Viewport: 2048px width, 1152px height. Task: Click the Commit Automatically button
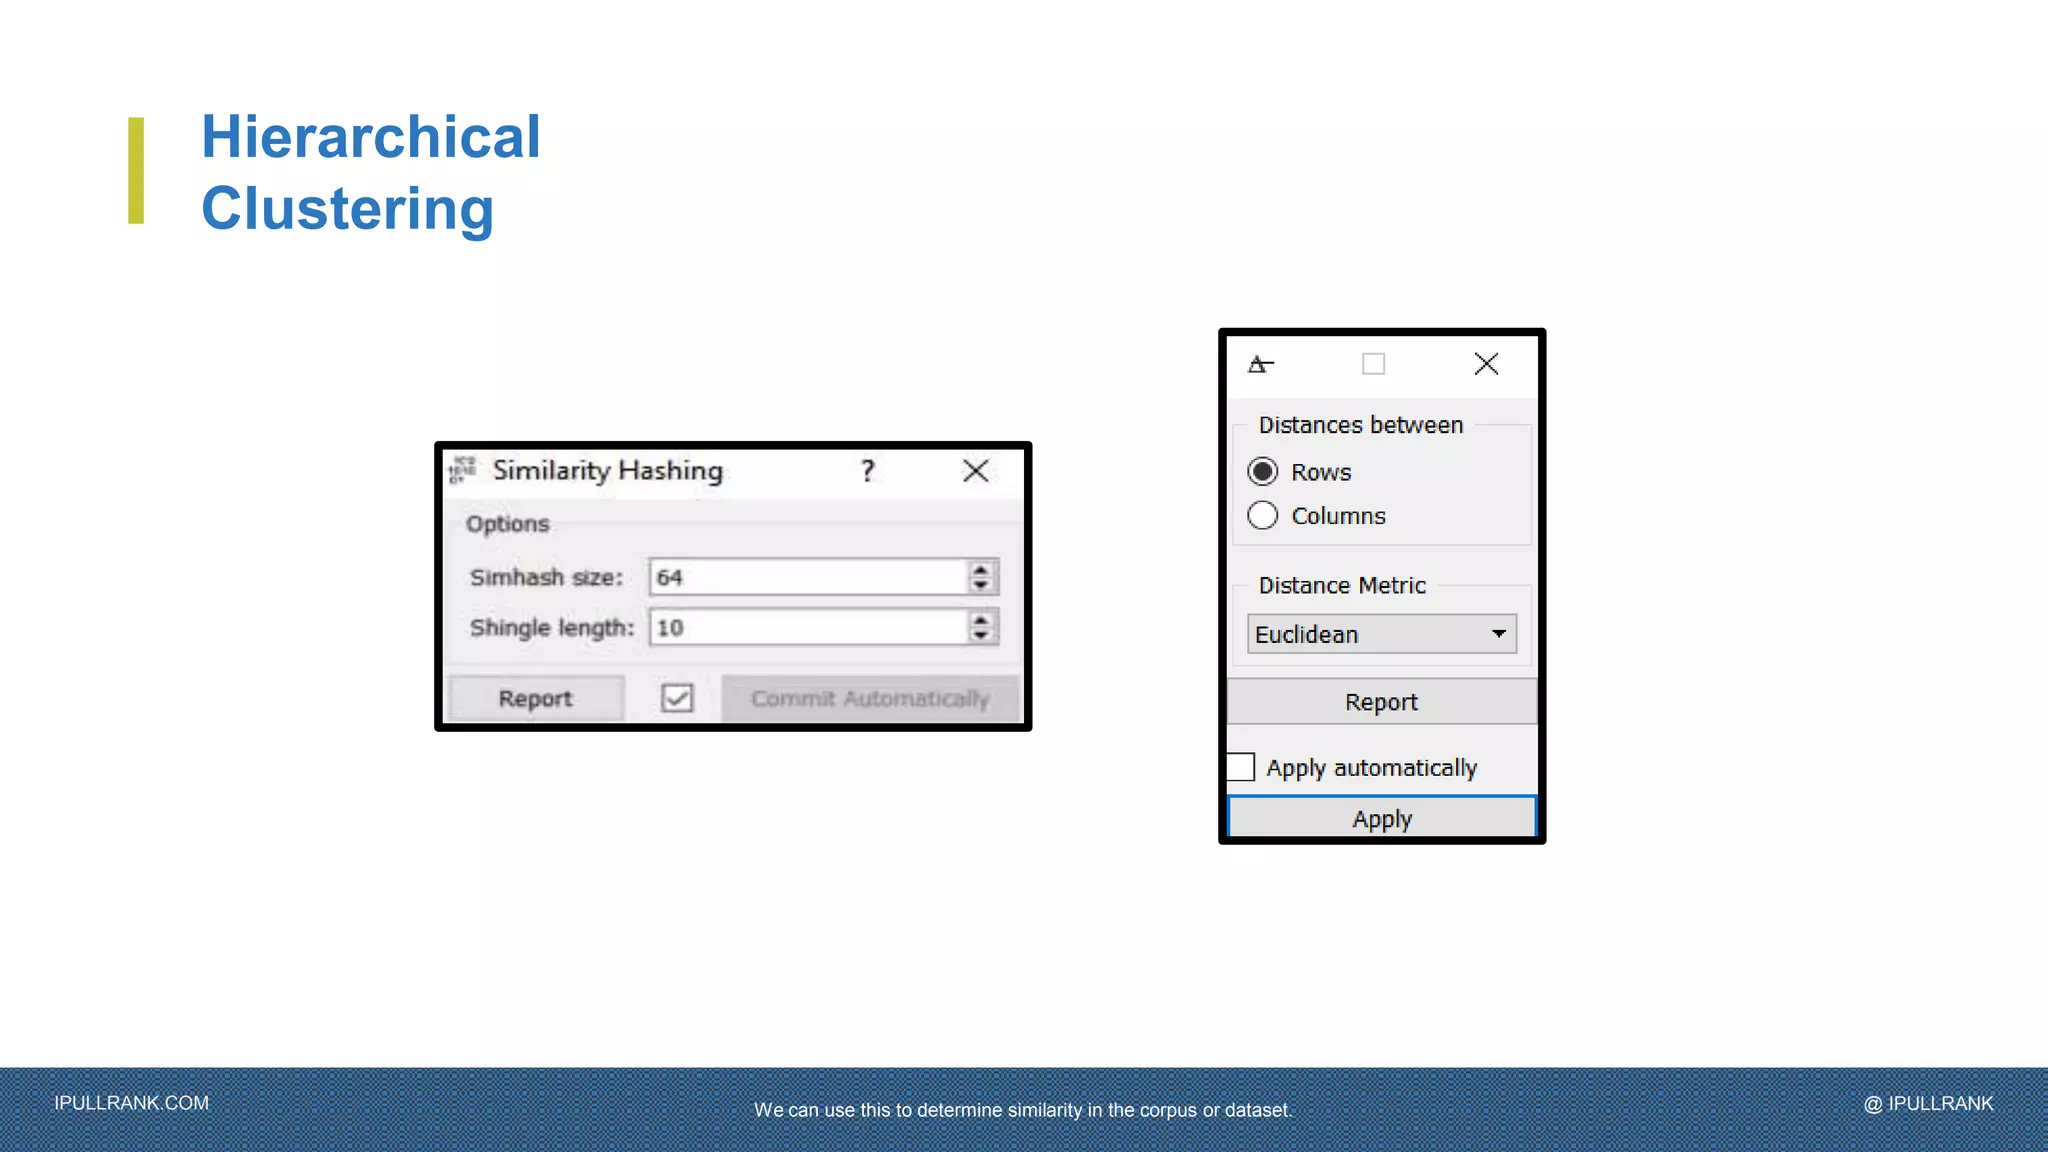870,698
